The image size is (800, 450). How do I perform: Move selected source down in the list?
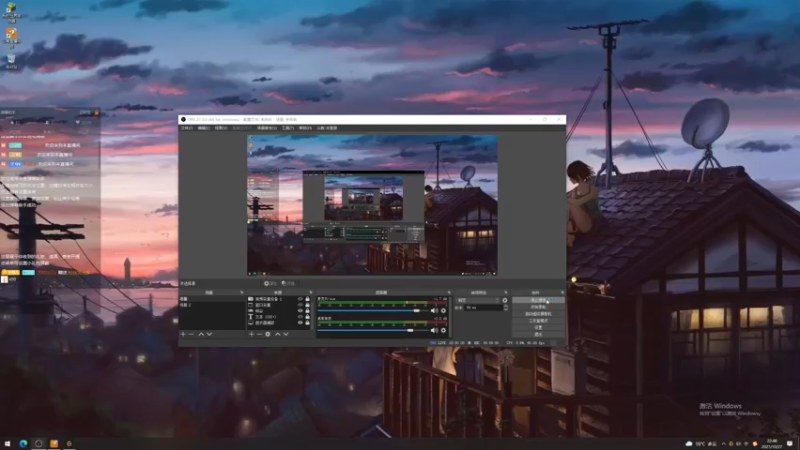pos(286,334)
